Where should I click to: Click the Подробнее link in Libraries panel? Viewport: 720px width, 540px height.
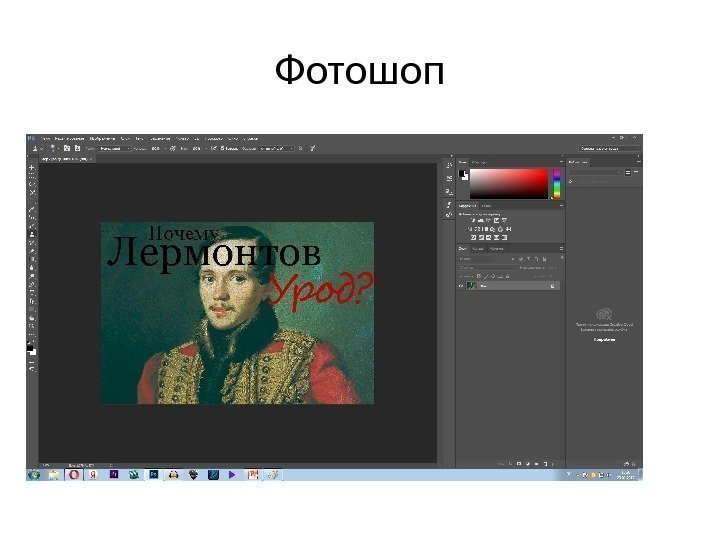click(x=604, y=340)
